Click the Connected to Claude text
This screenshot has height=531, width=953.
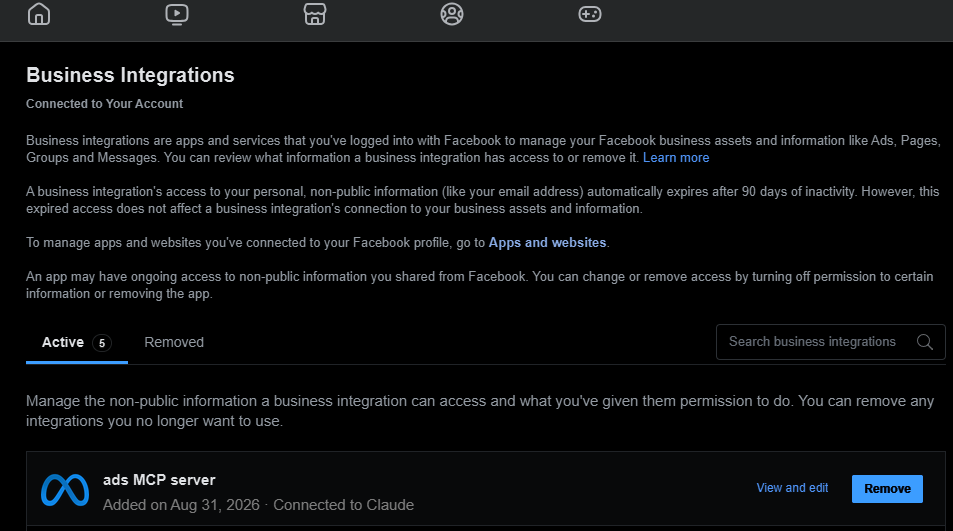[343, 505]
